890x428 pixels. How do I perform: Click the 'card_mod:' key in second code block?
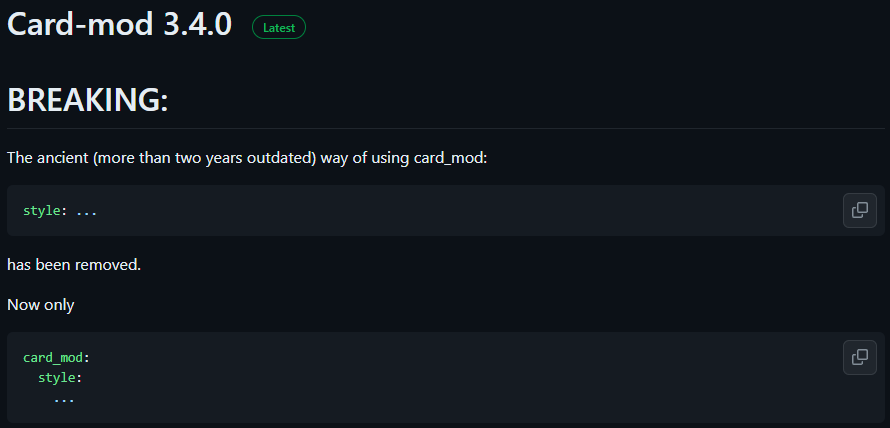tap(57, 358)
